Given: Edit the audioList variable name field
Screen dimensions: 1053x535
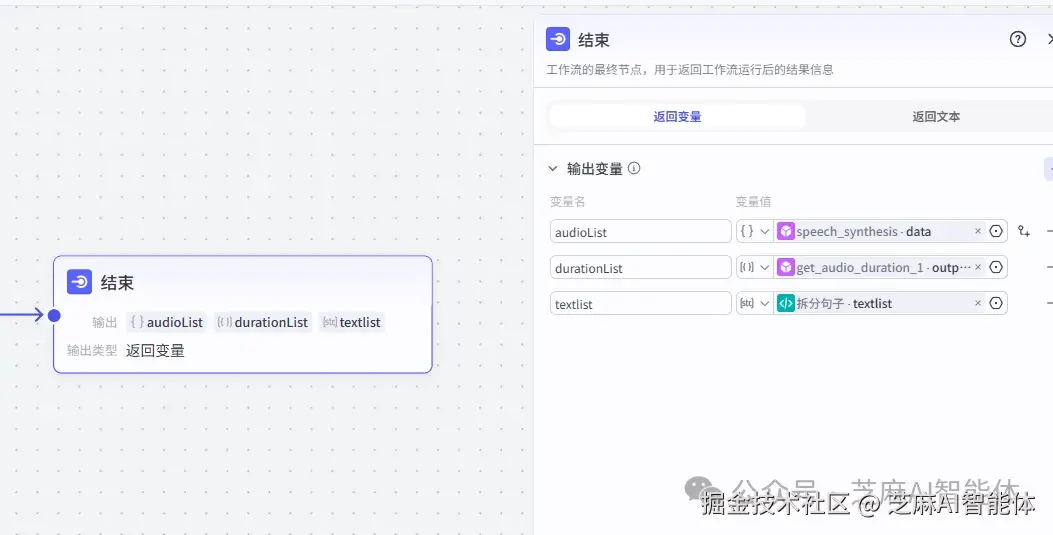Looking at the screenshot, I should (641, 232).
